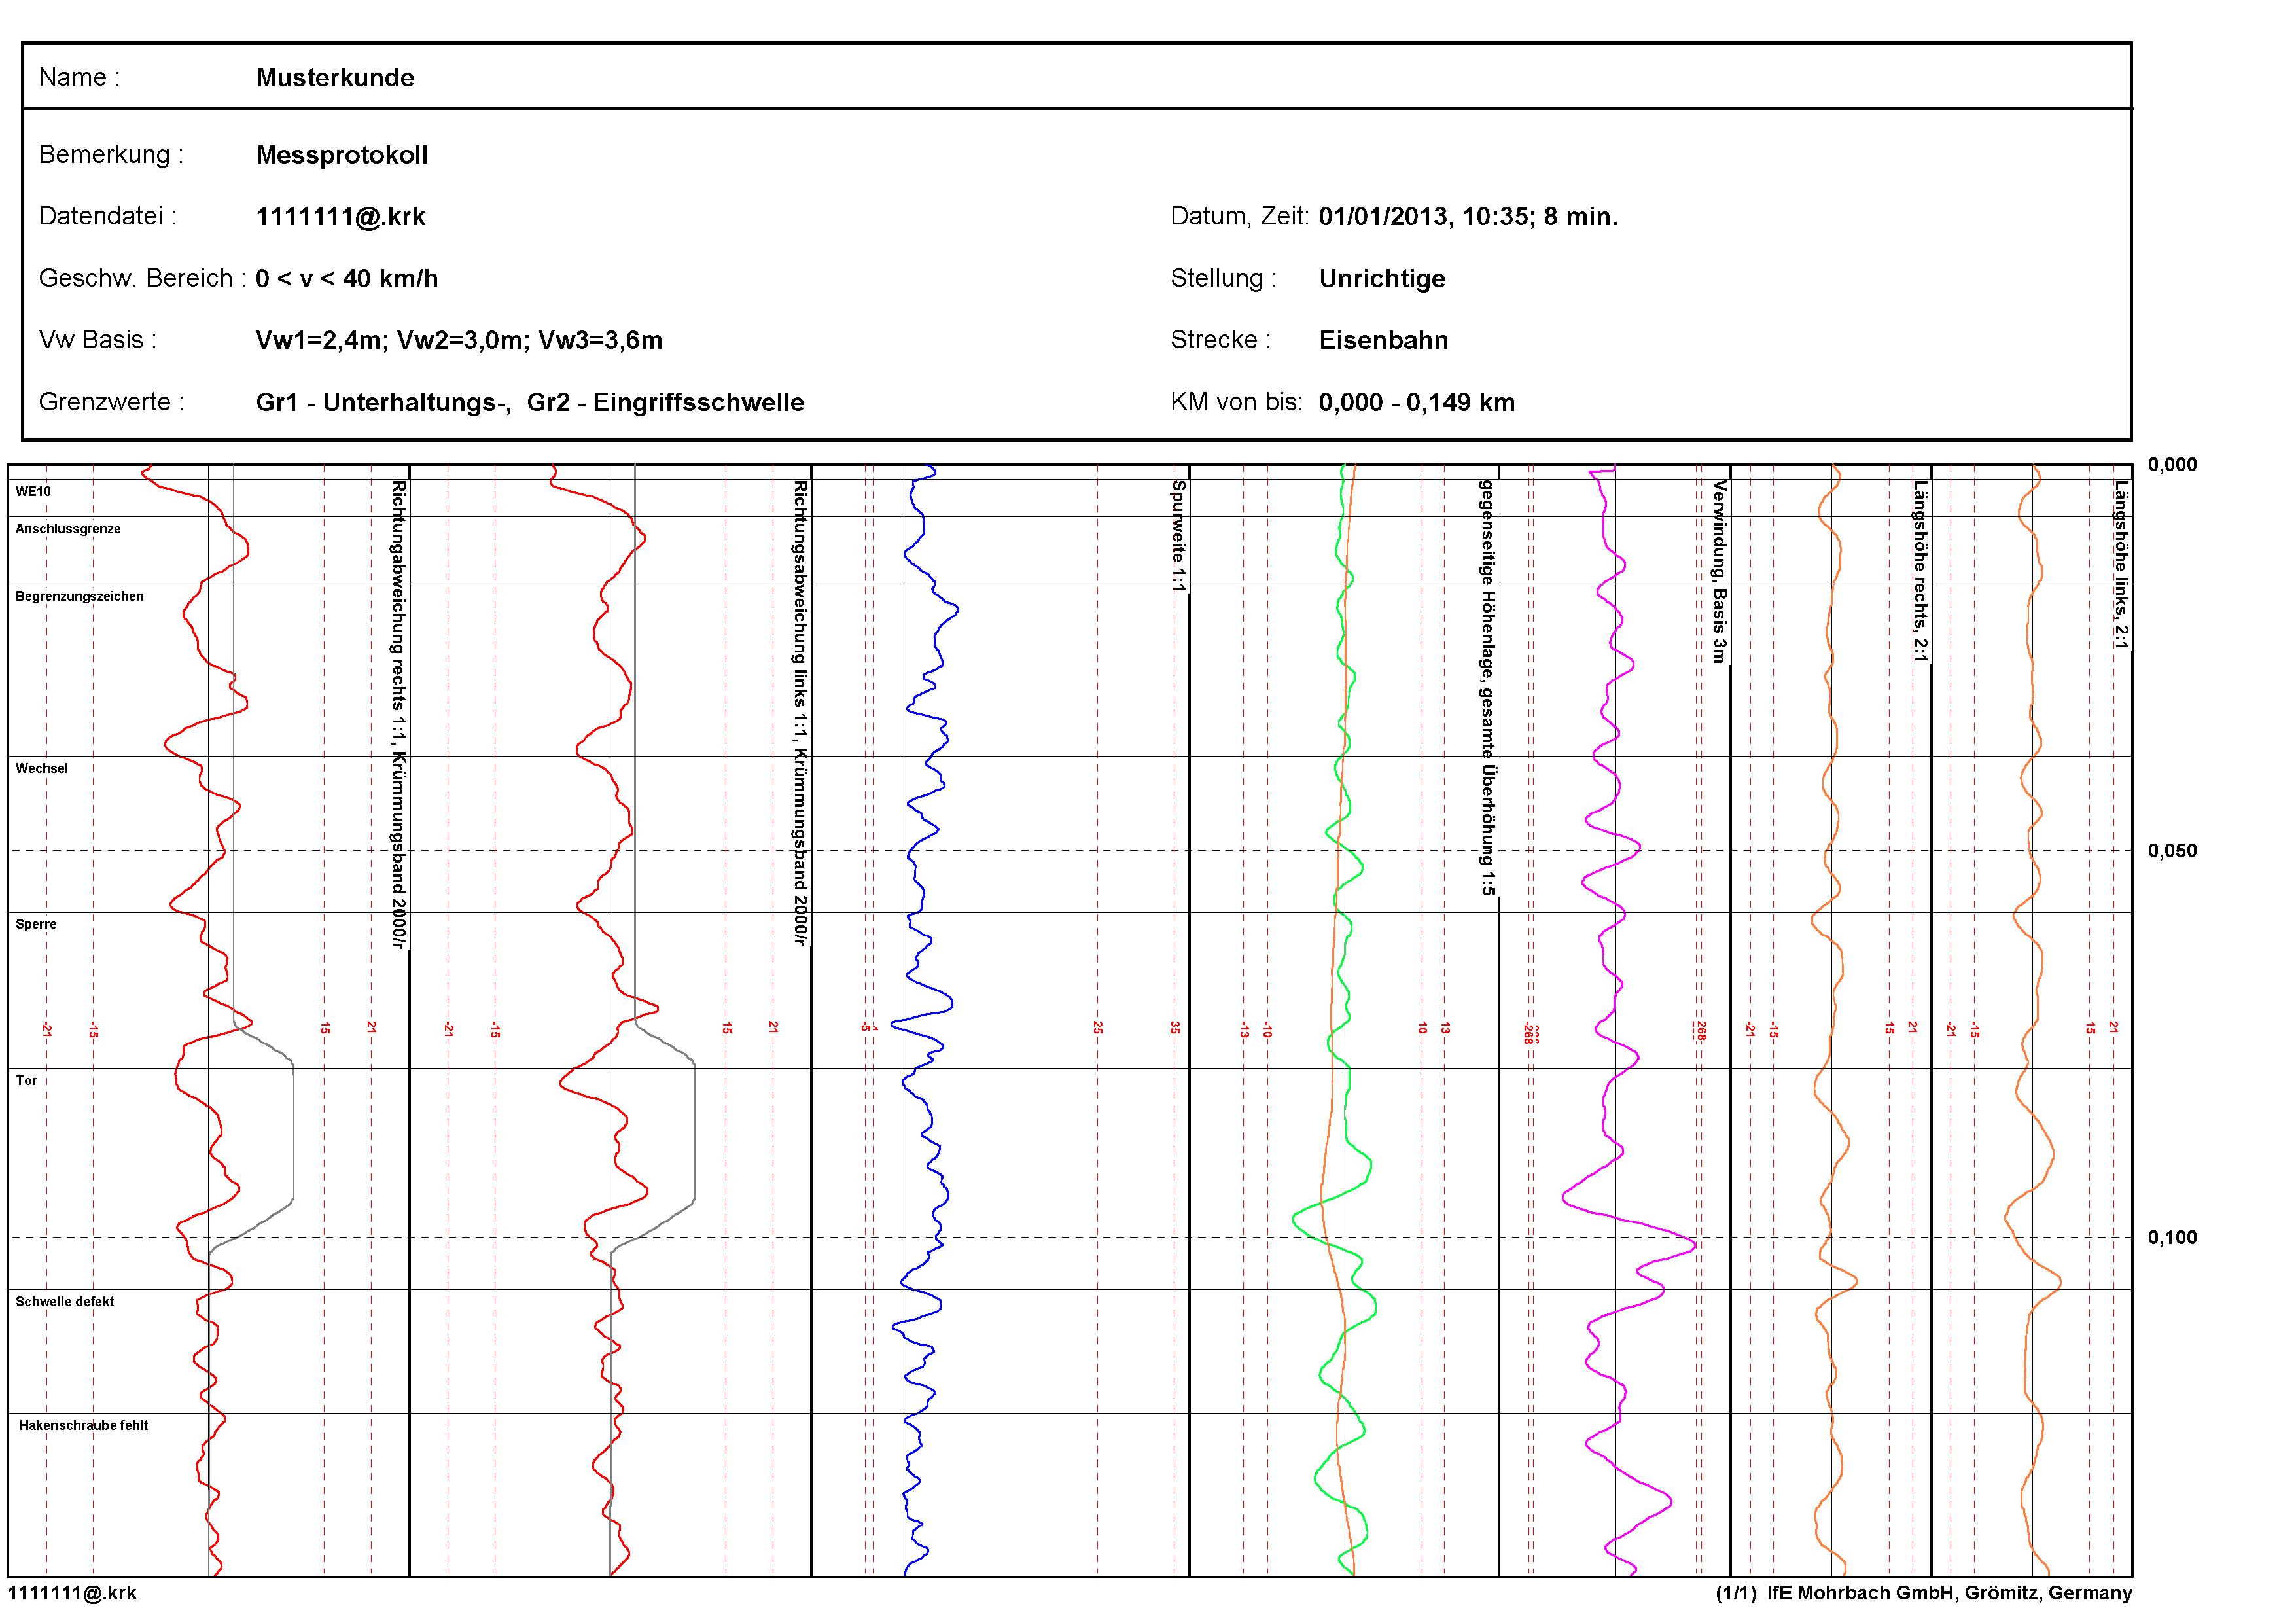
Task: Click the Wechsel event marker
Action: click(42, 769)
